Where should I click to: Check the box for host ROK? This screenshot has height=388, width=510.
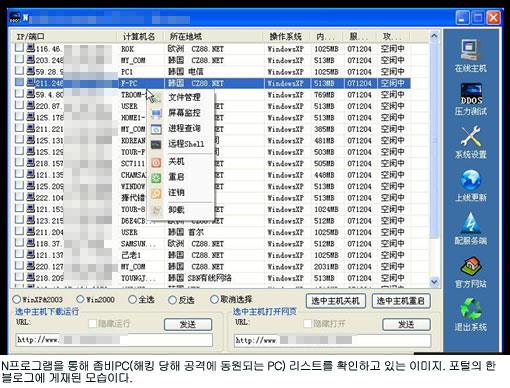(19, 48)
